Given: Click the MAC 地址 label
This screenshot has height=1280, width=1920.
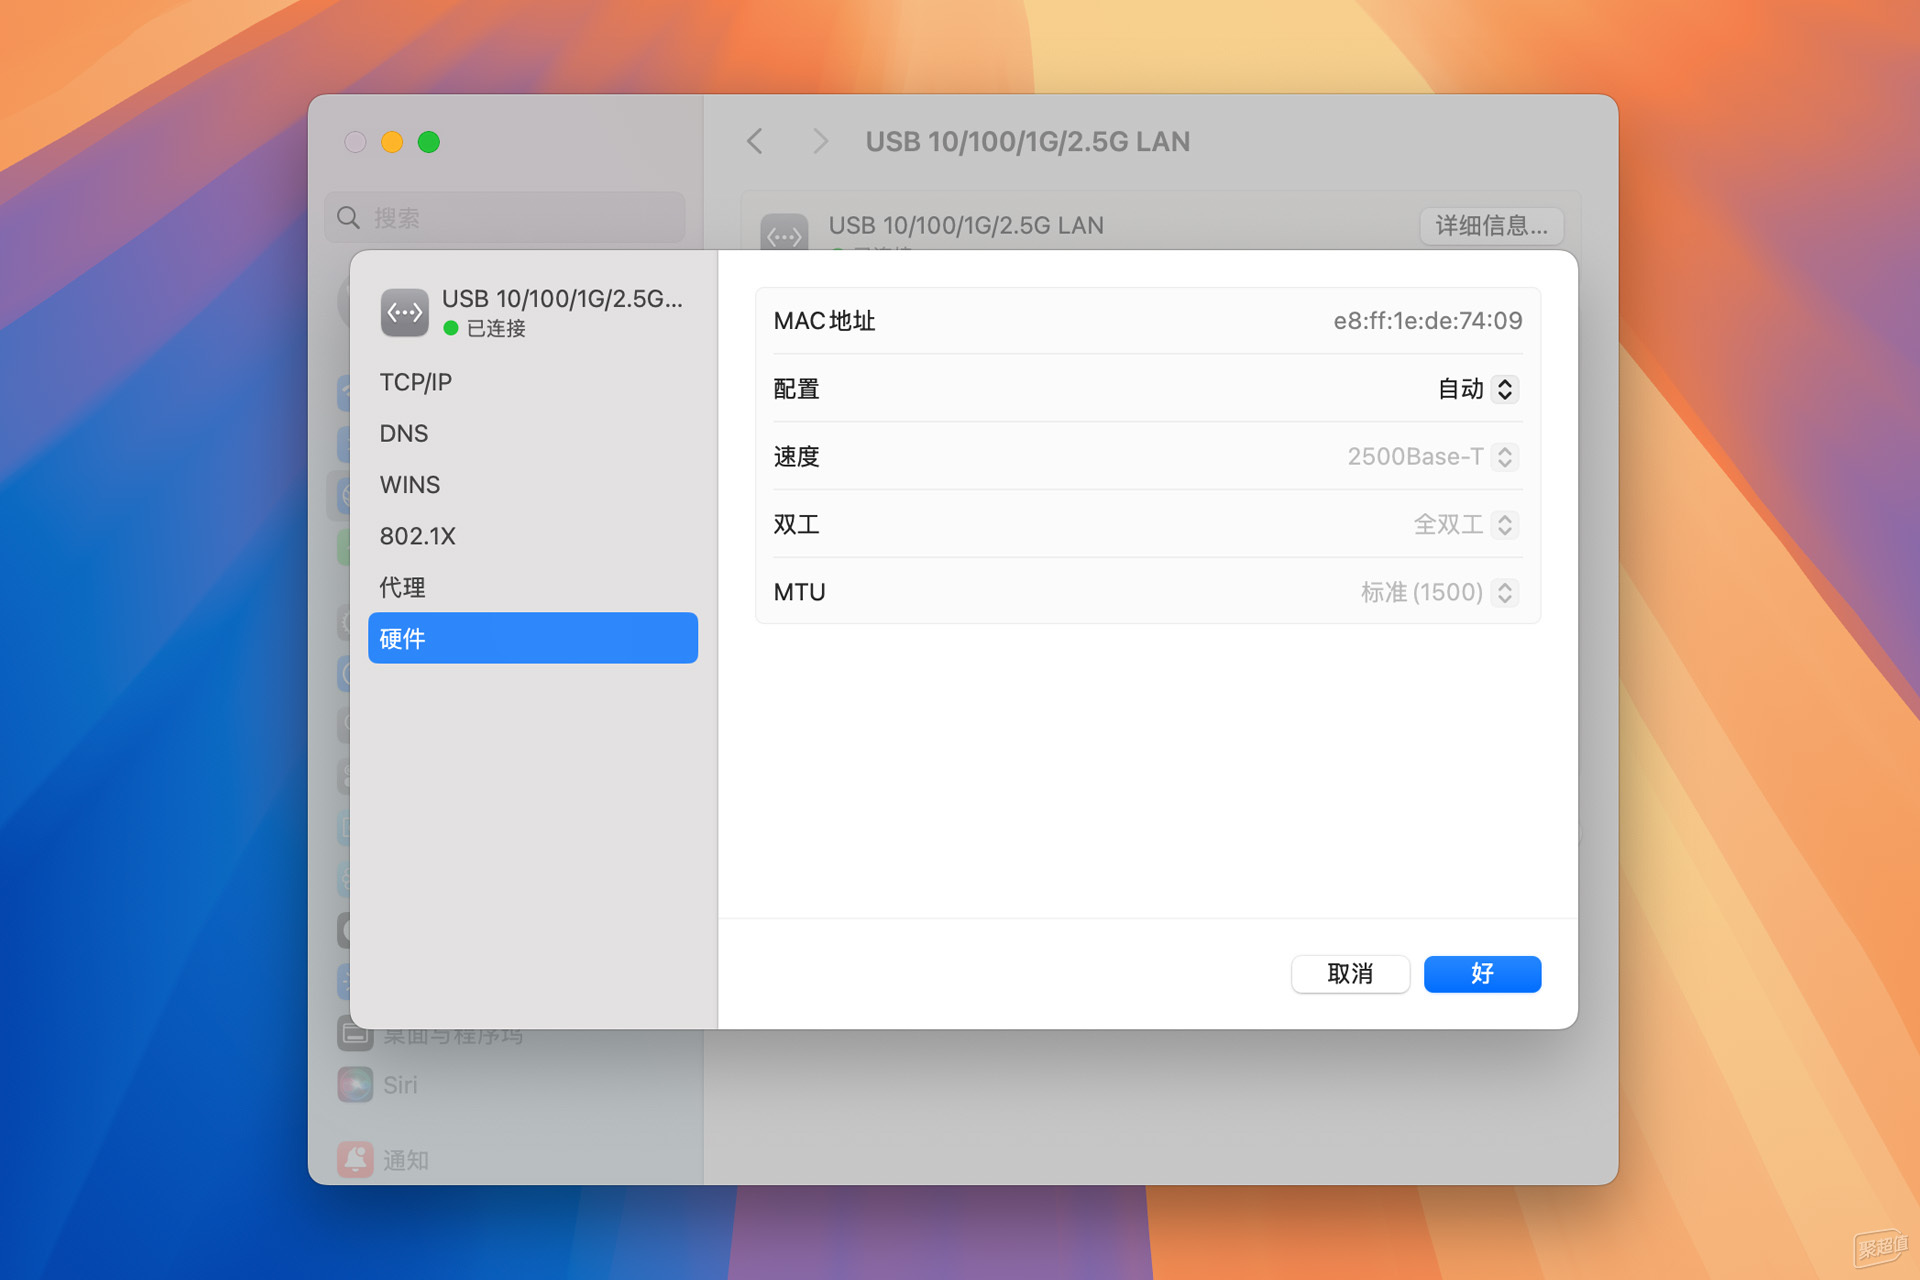Looking at the screenshot, I should (x=824, y=321).
